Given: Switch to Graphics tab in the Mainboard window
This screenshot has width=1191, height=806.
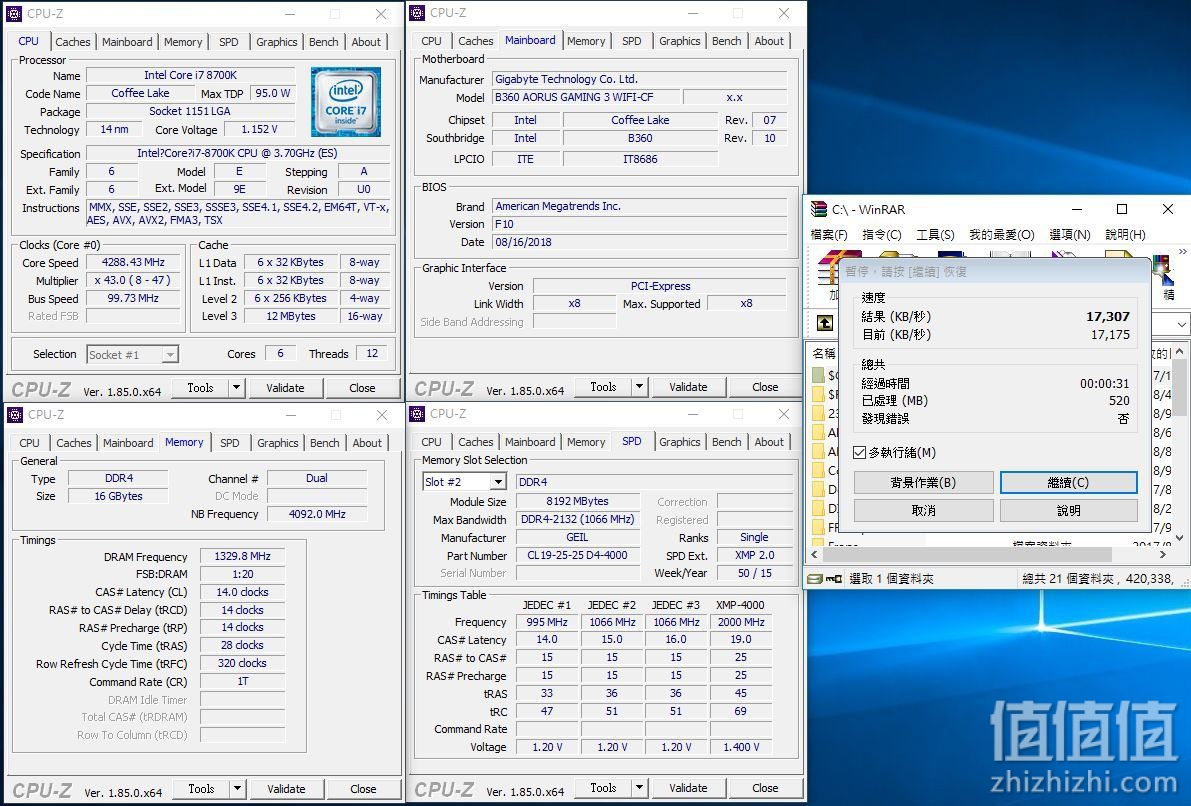Looking at the screenshot, I should click(679, 41).
